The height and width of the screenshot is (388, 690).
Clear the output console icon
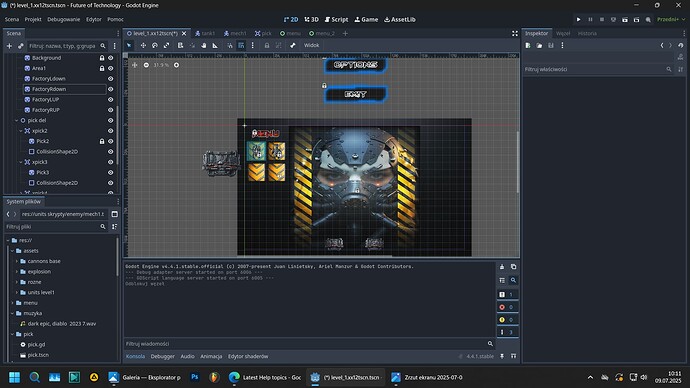(x=502, y=267)
